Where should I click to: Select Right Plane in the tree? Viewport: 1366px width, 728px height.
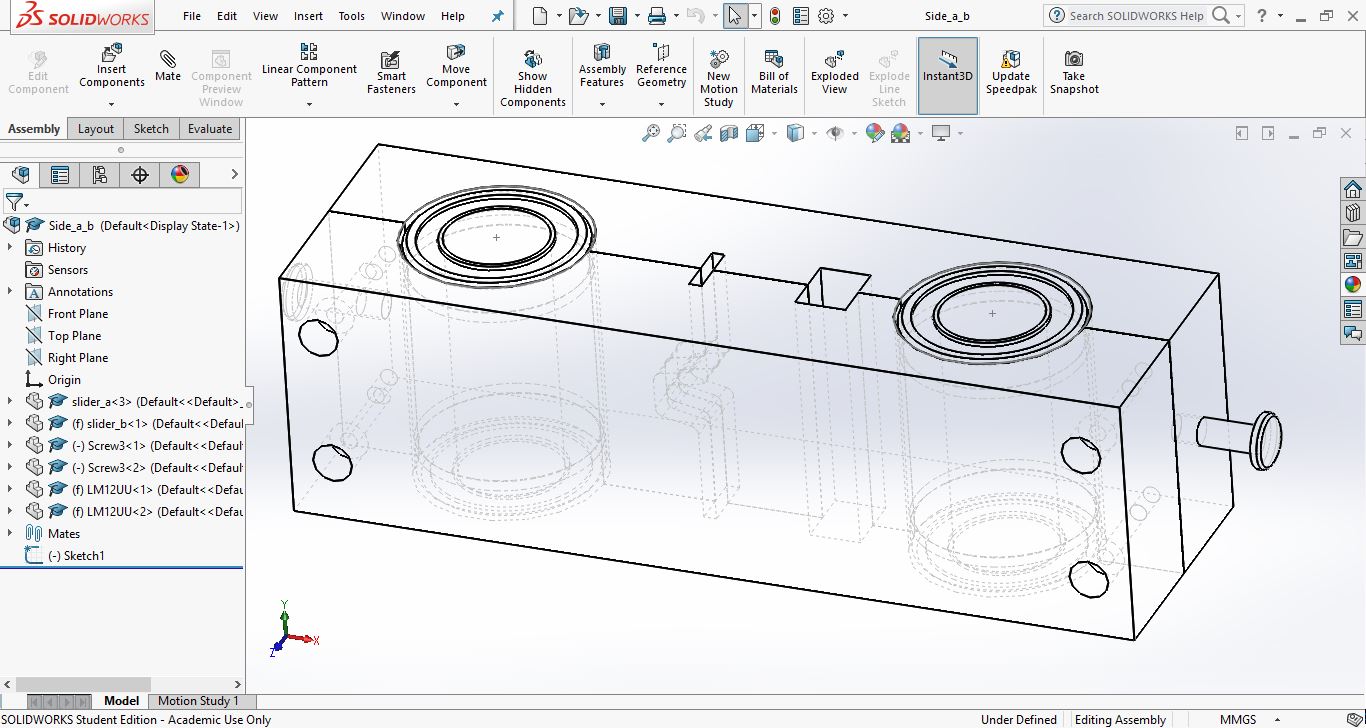tap(77, 357)
